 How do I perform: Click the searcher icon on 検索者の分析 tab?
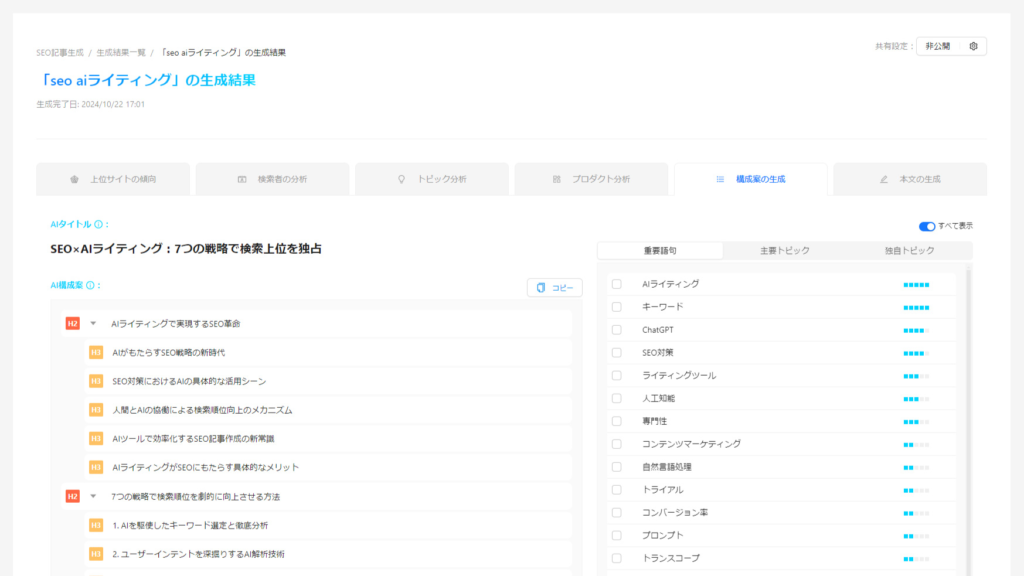tap(242, 179)
